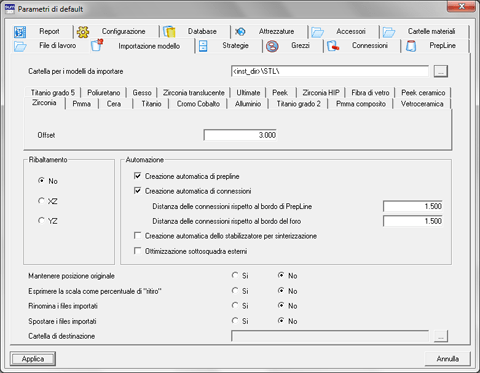The width and height of the screenshot is (480, 373).
Task: Select the Cromo Cobalto material tab
Action: click(x=198, y=104)
